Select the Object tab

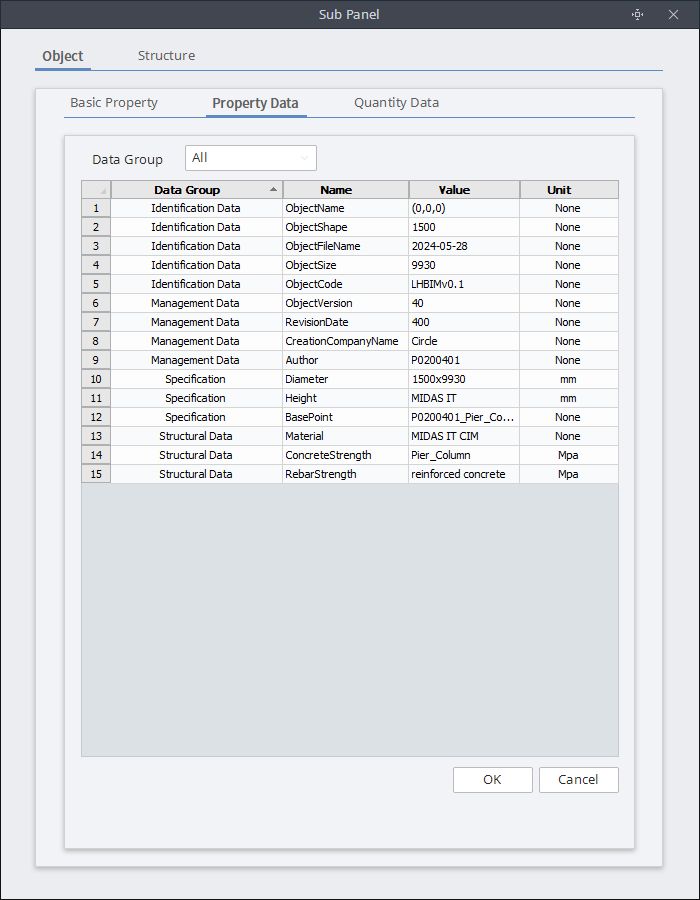[63, 56]
